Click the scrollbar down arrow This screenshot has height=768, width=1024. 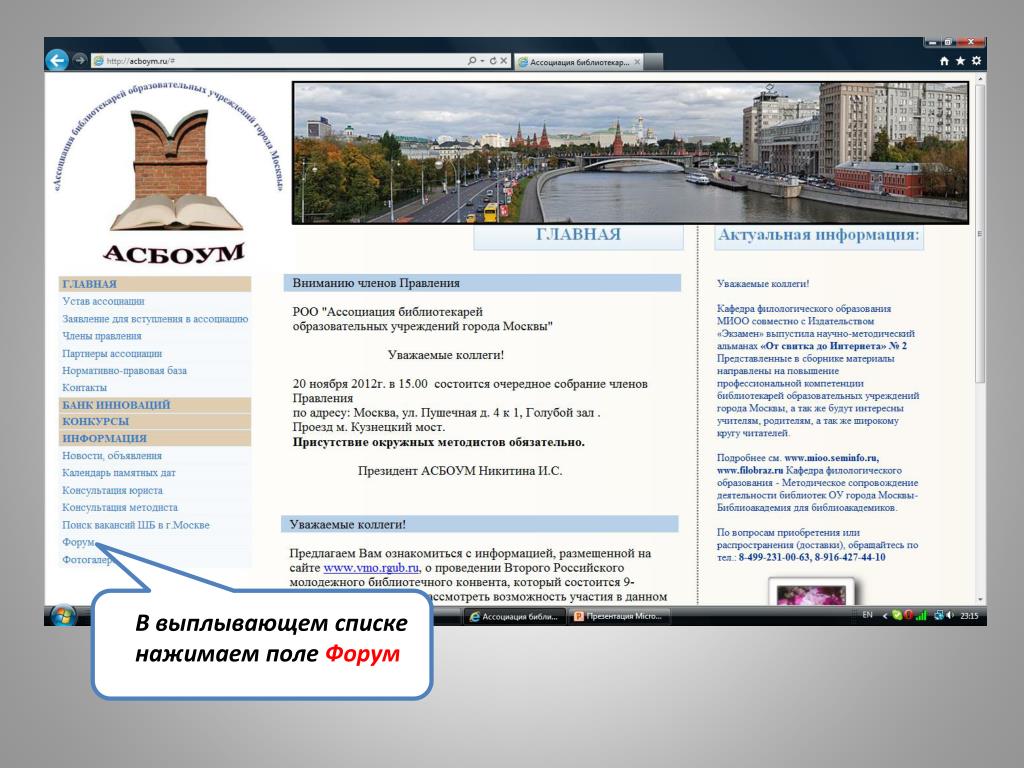click(980, 599)
